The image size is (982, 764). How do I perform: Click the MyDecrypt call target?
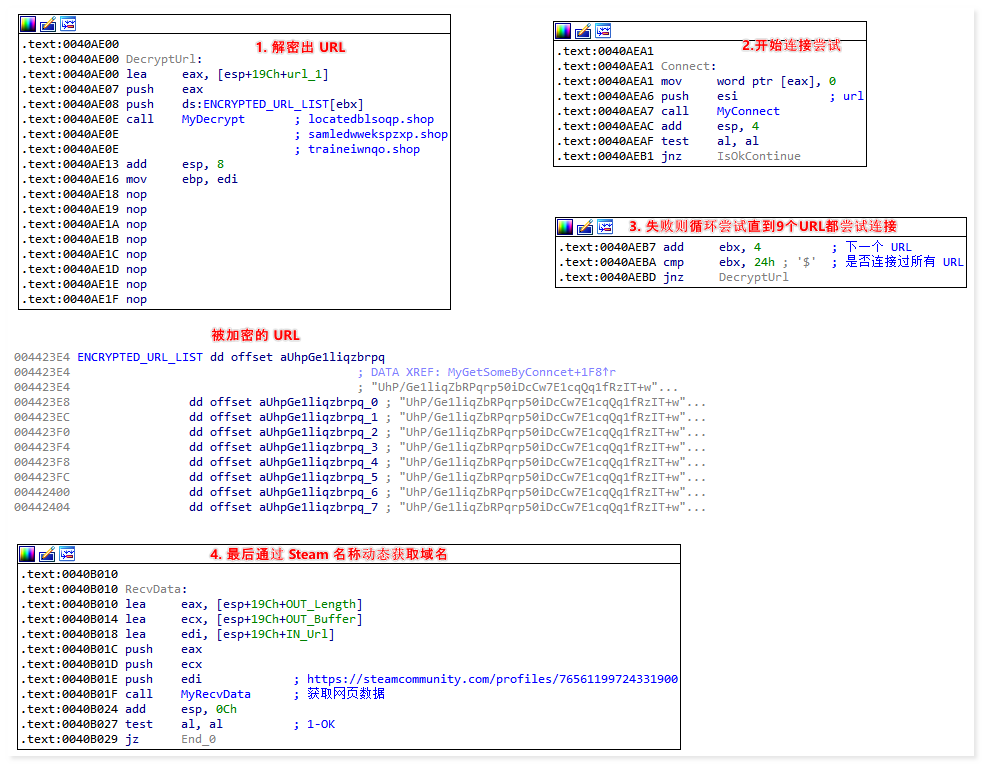coord(212,119)
